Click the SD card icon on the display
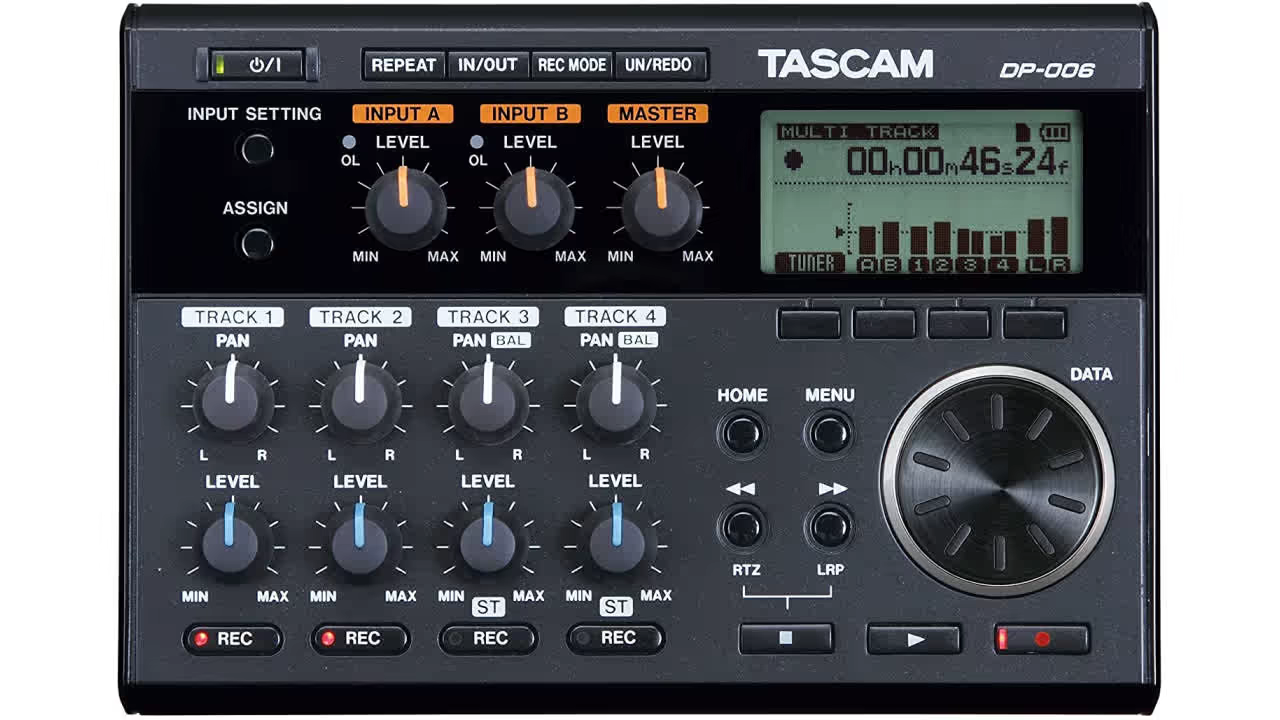 tap(1022, 131)
